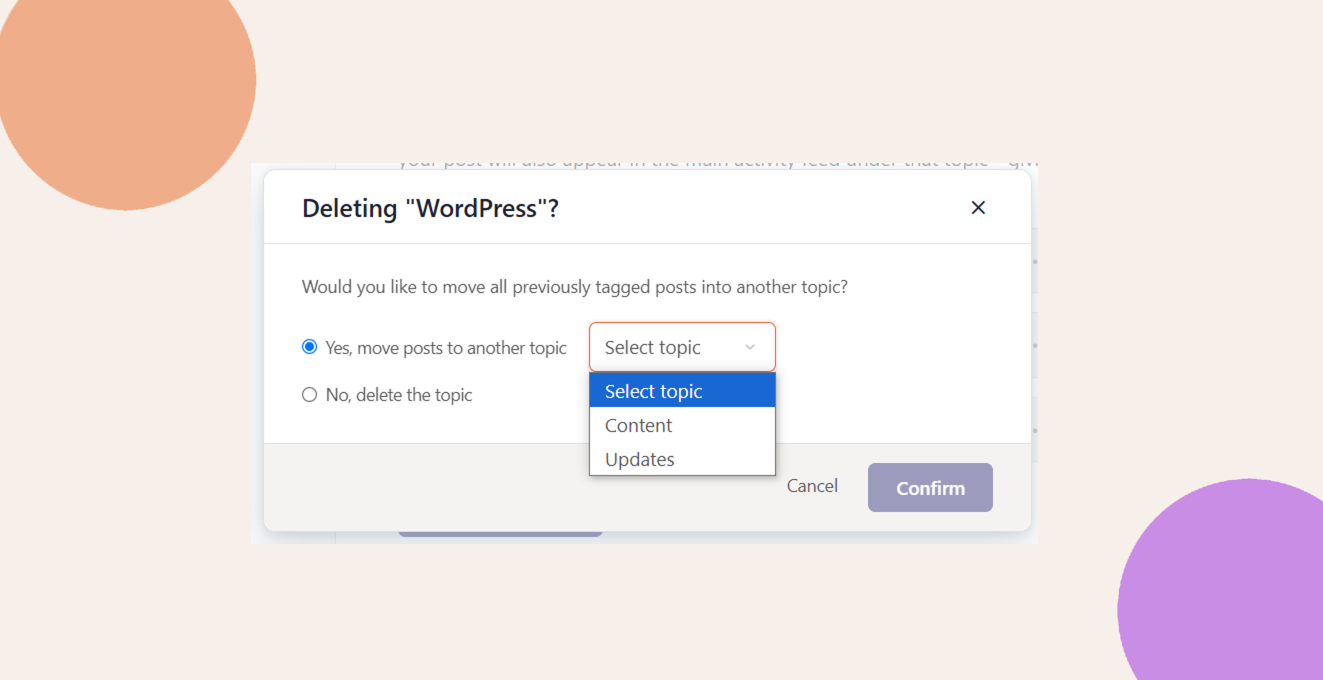Open the Select topic dropdown box
This screenshot has width=1323, height=680.
click(x=682, y=347)
